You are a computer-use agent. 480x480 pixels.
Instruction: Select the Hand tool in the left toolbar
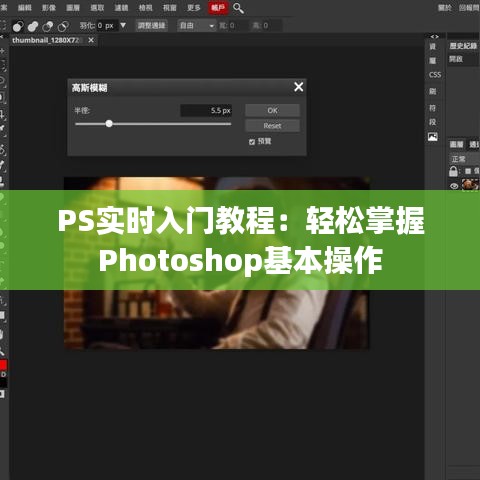(3, 334)
